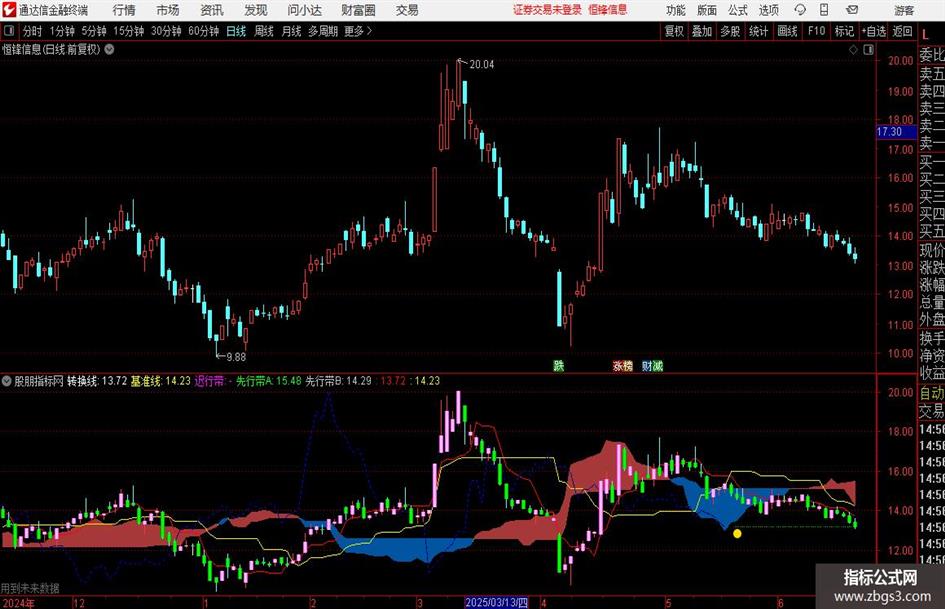This screenshot has width=945, height=609.
Task: Open the mail message icon
Action: (x=852, y=10)
